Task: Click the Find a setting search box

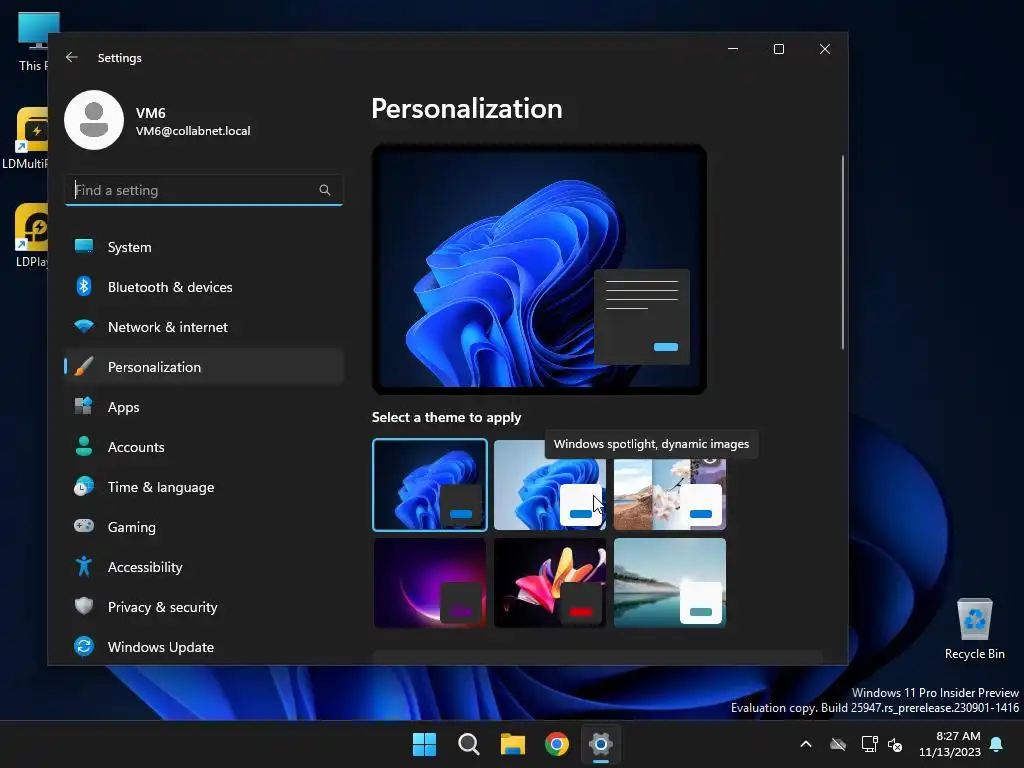Action: [x=204, y=190]
